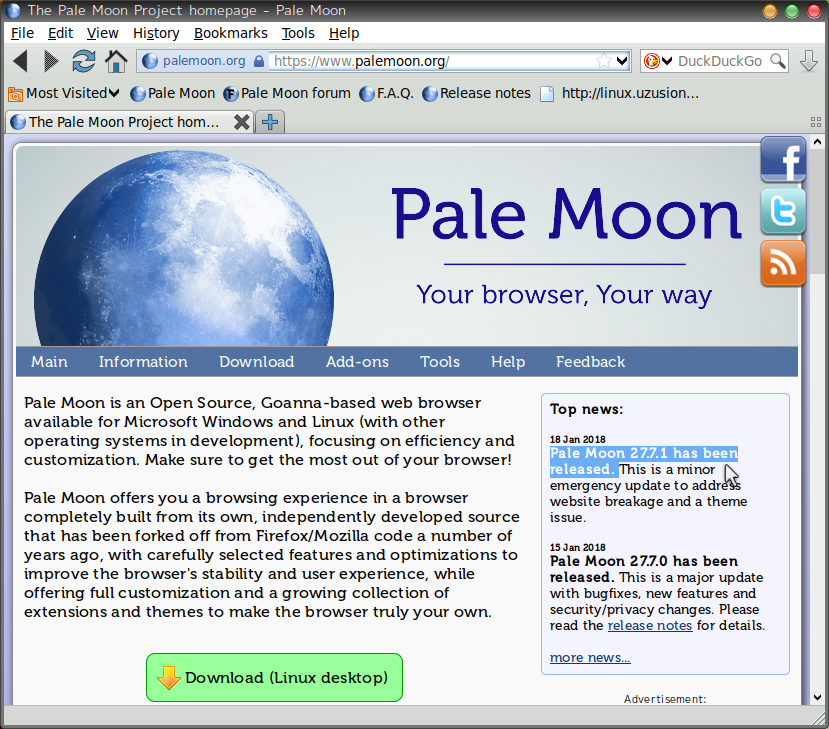Click the tab groups grid icon
This screenshot has height=729, width=829.
[x=816, y=122]
